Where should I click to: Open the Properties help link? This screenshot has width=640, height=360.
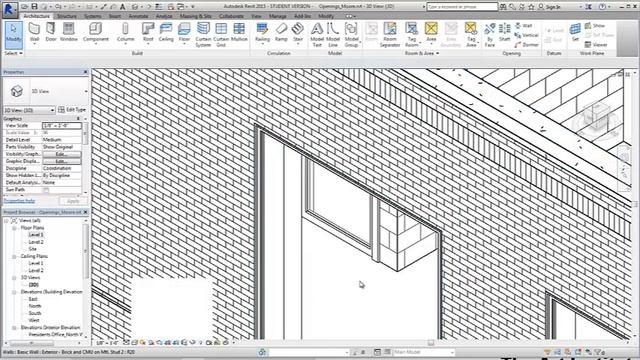point(20,201)
